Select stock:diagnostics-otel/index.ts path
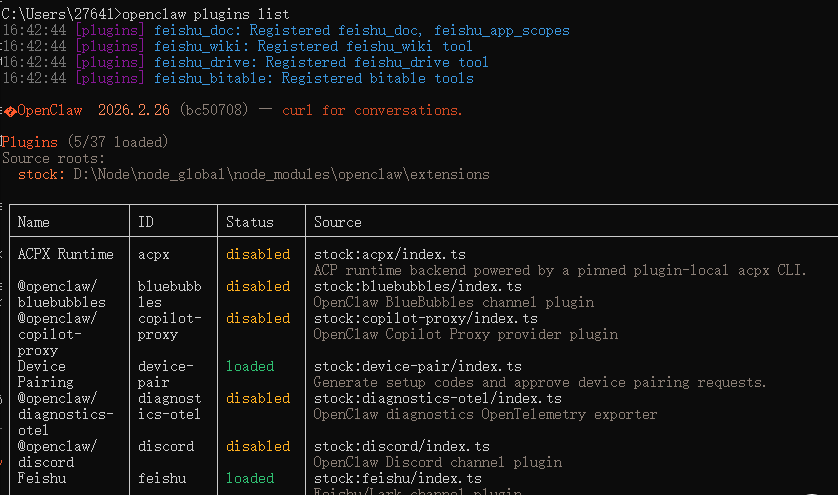838x495 pixels. (x=438, y=398)
